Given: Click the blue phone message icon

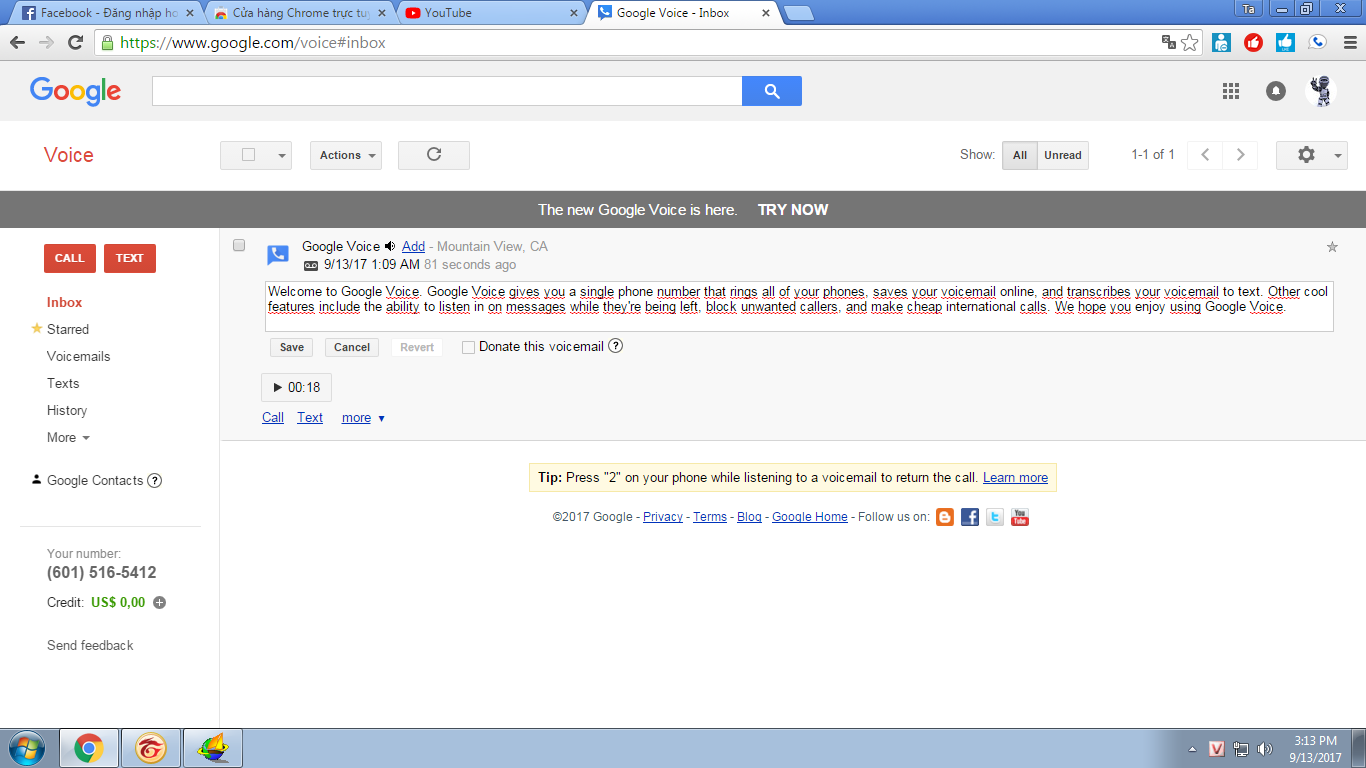Looking at the screenshot, I should tap(278, 255).
